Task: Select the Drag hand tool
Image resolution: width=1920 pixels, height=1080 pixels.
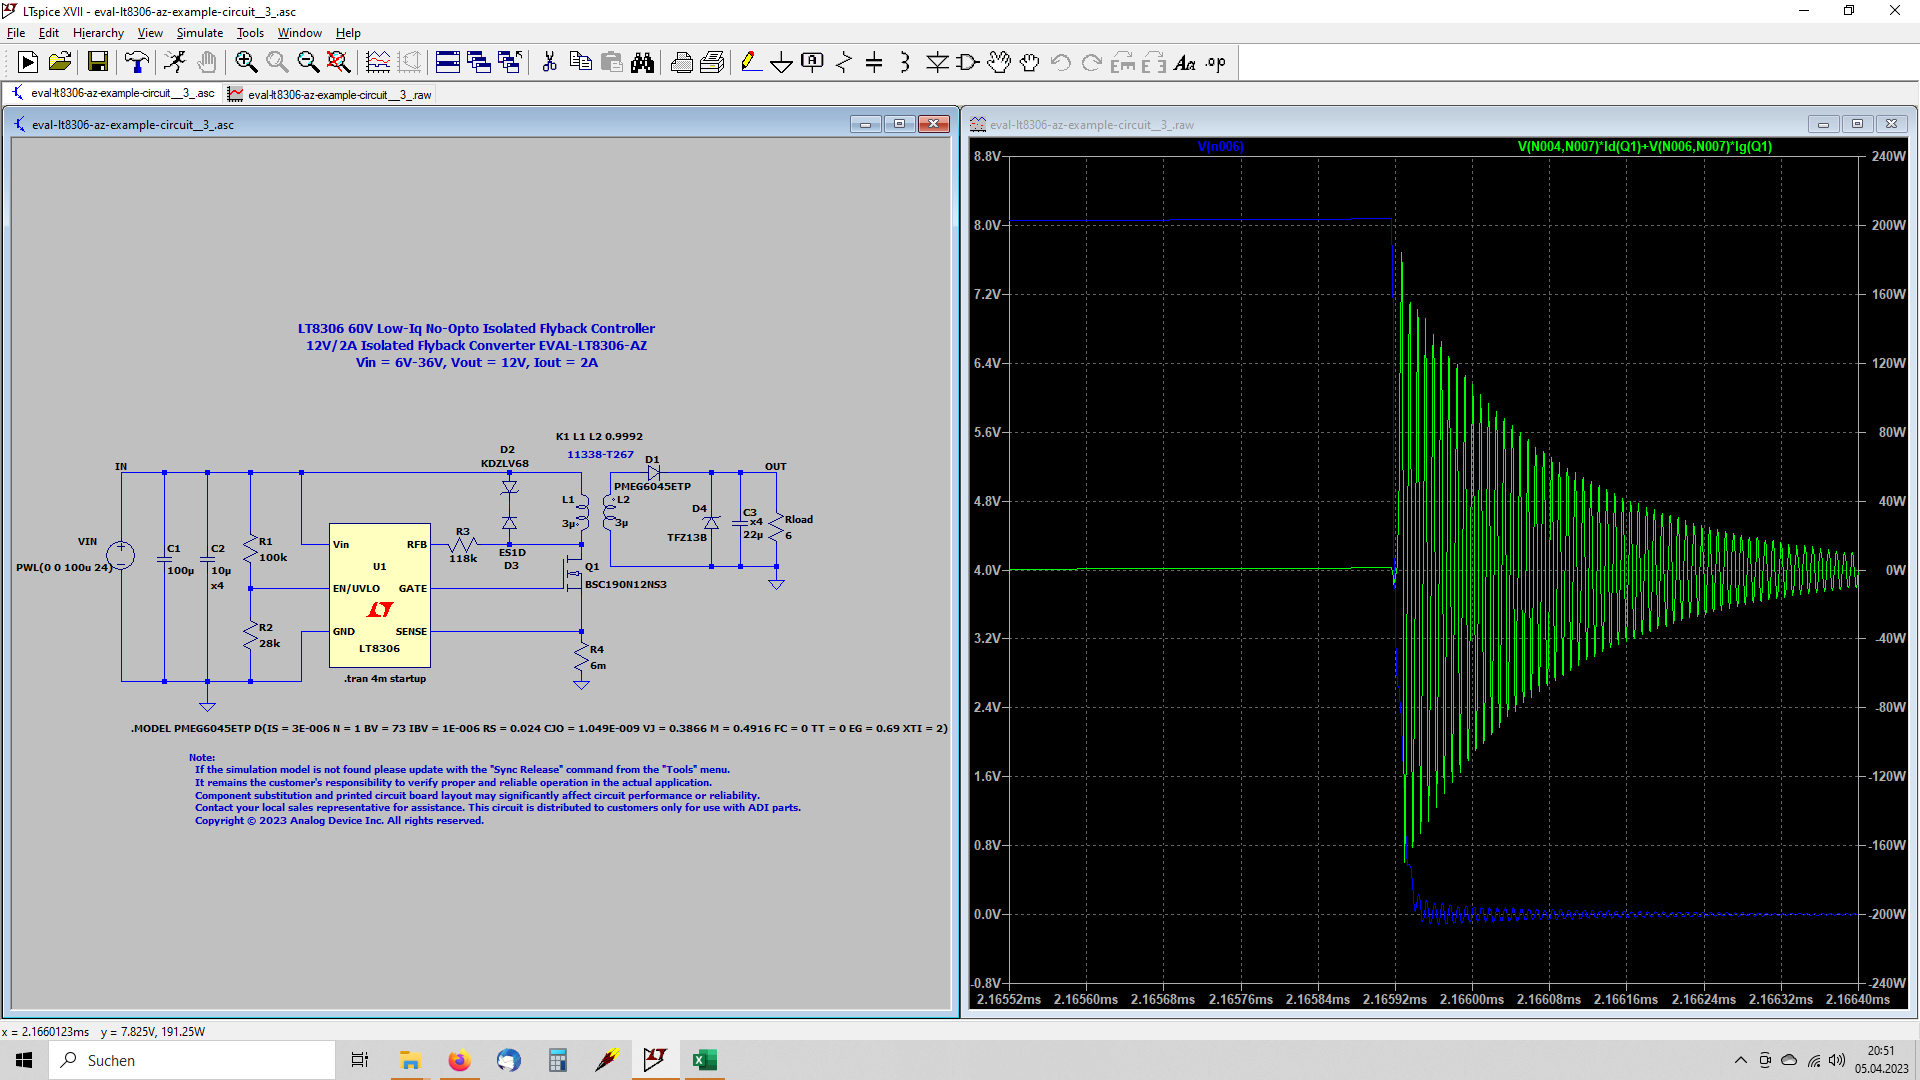Action: pyautogui.click(x=1030, y=62)
